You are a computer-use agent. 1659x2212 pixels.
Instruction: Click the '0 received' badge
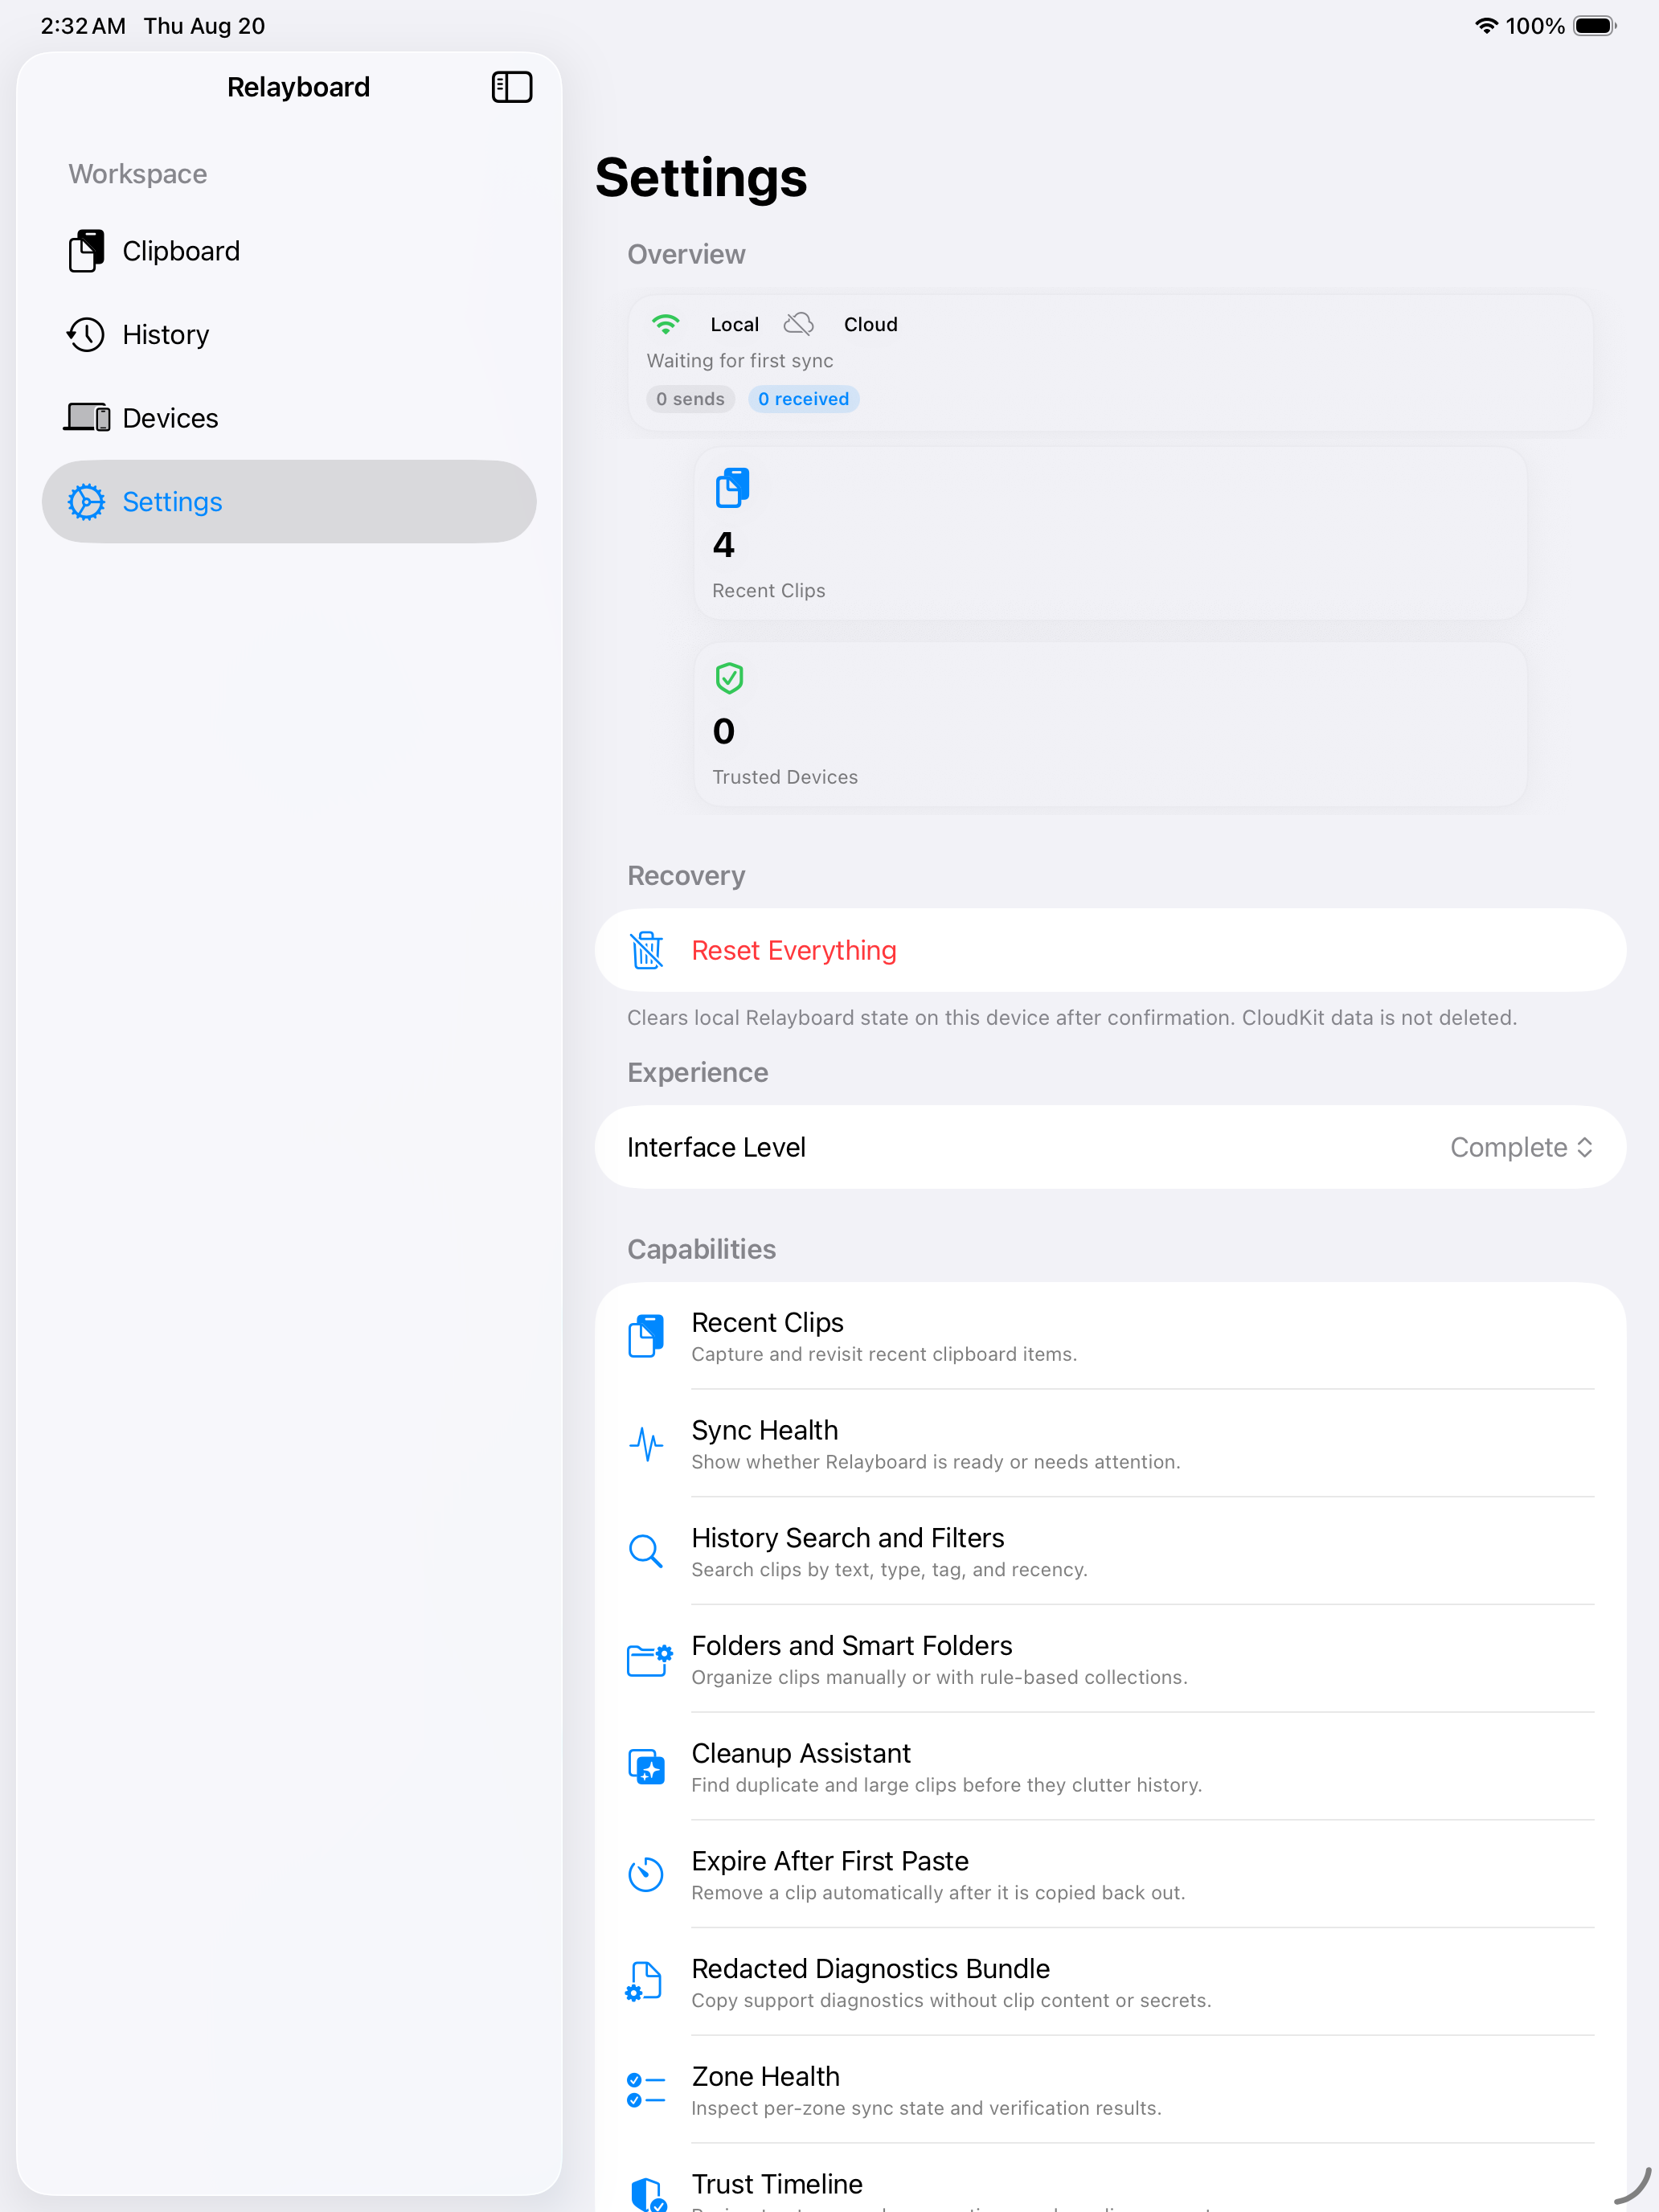click(803, 399)
